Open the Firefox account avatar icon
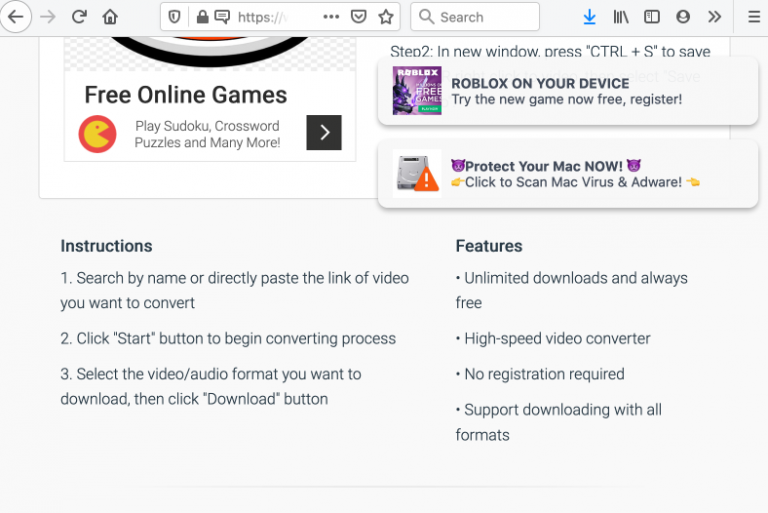This screenshot has height=513, width=768. click(683, 17)
